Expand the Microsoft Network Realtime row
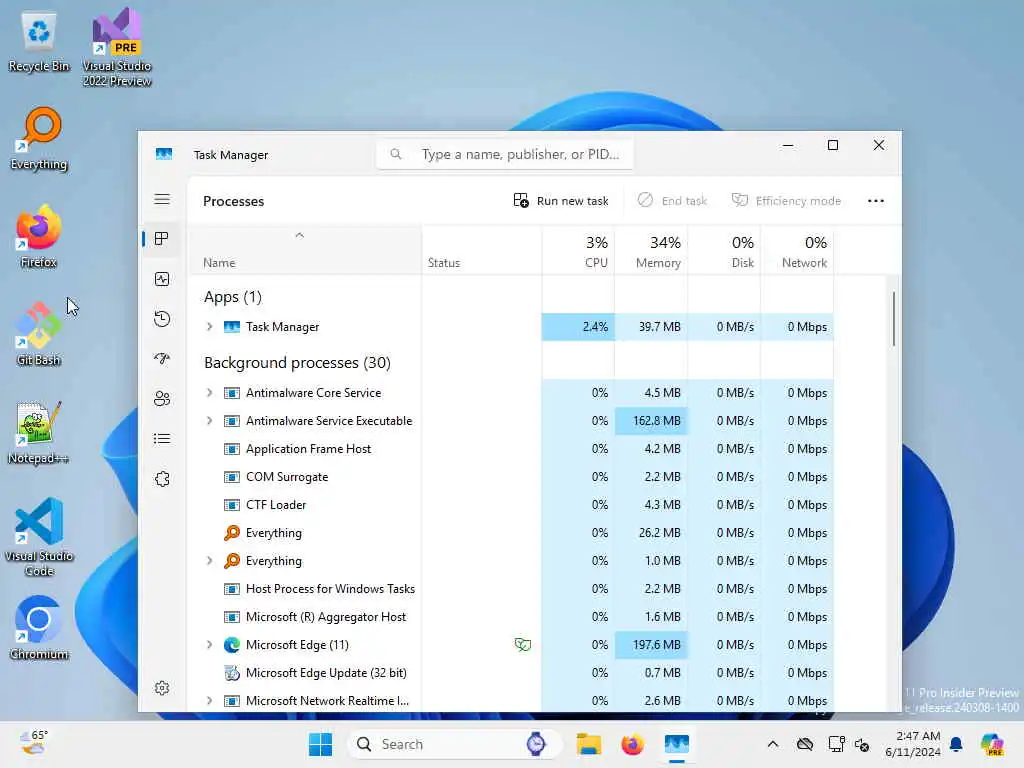Viewport: 1024px width, 768px height. point(210,701)
